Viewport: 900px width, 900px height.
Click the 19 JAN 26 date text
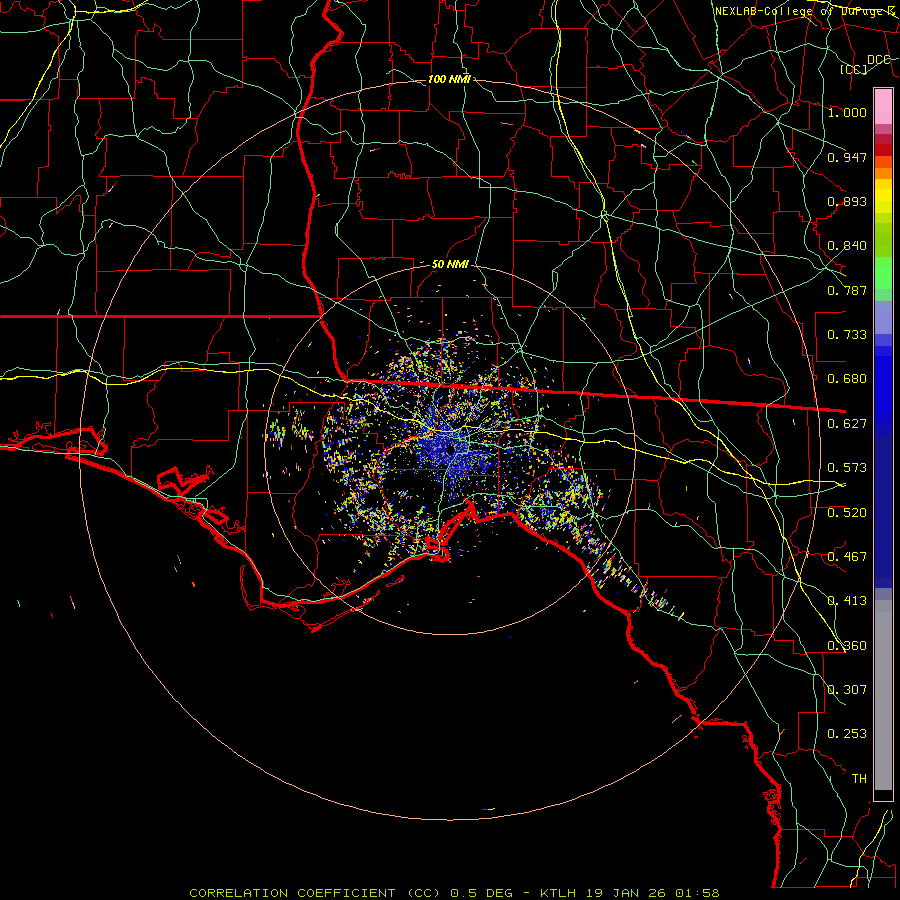626,893
